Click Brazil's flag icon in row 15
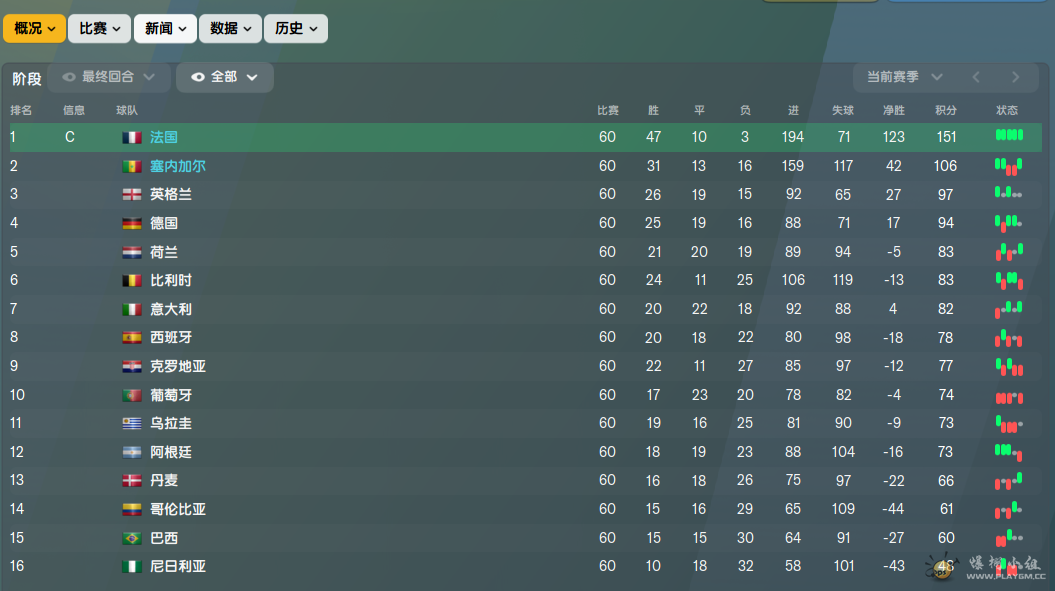Viewport: 1055px width, 591px height. click(x=132, y=538)
